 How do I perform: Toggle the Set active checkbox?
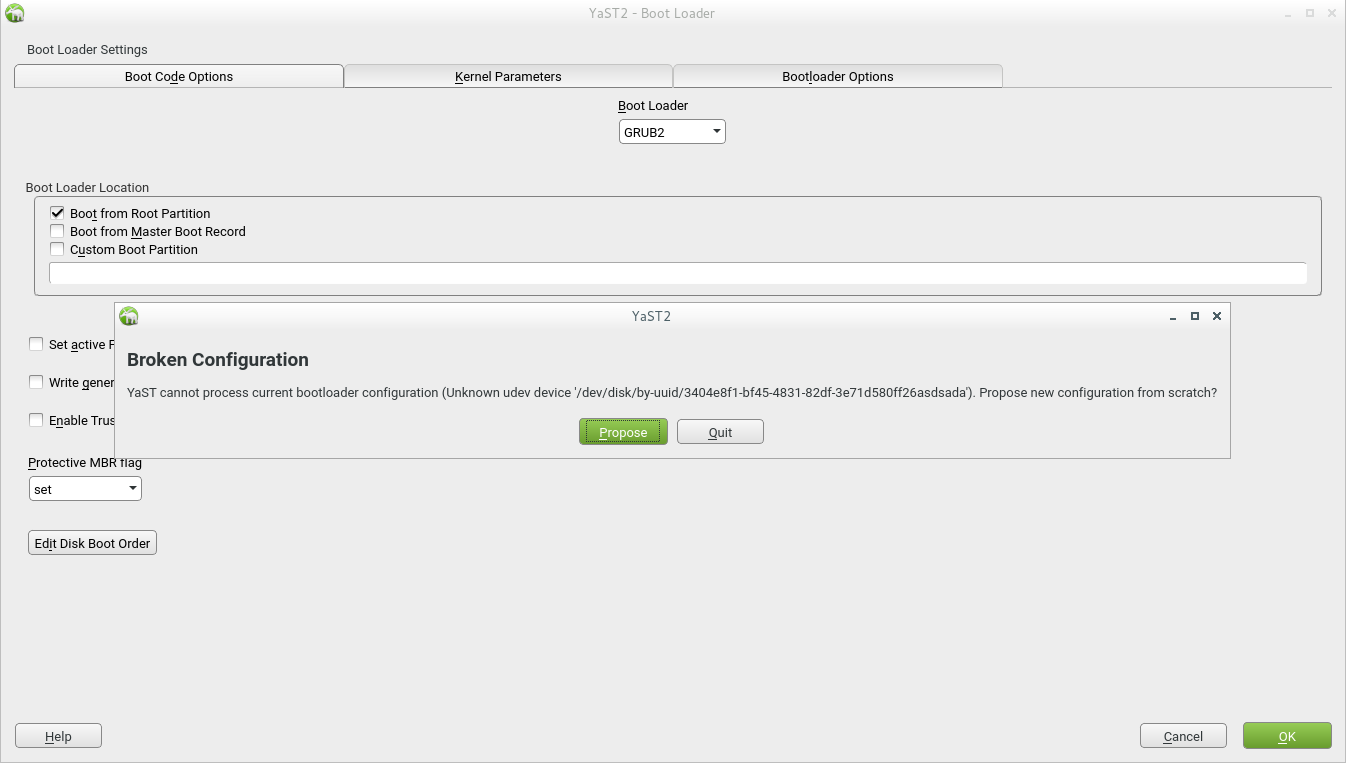click(x=36, y=344)
